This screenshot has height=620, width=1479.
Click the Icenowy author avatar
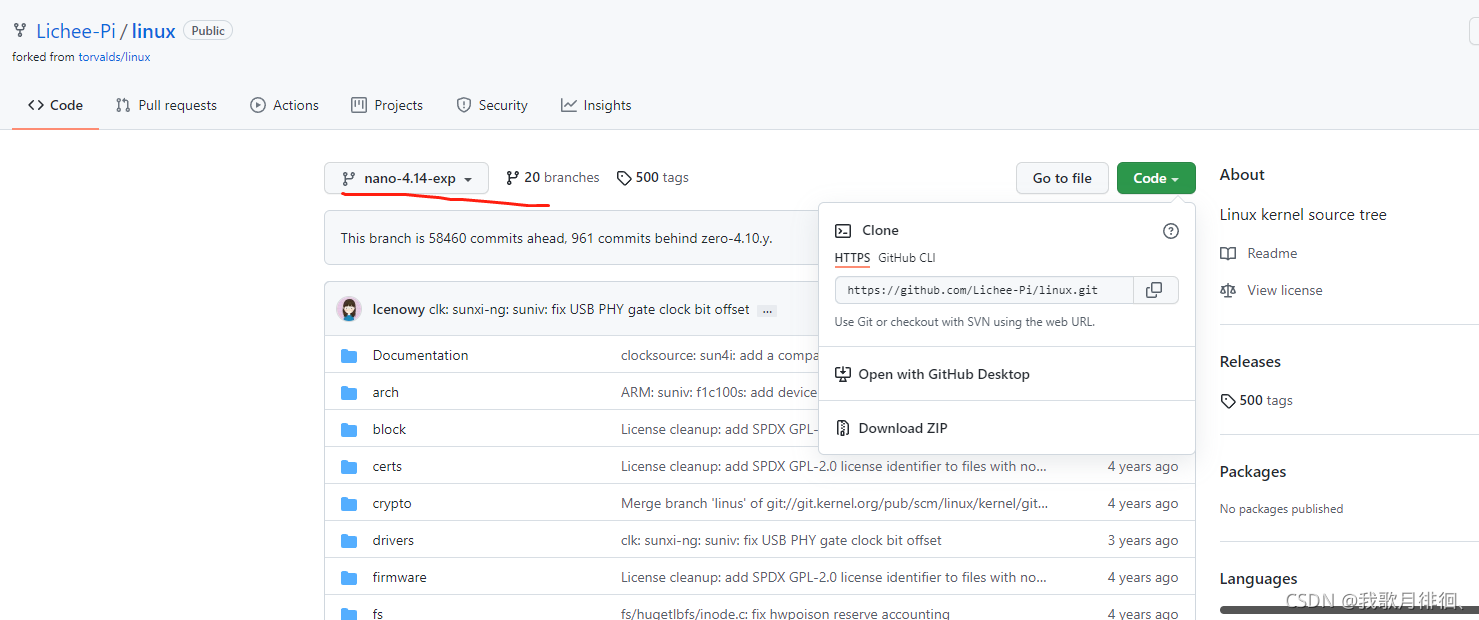[x=349, y=309]
